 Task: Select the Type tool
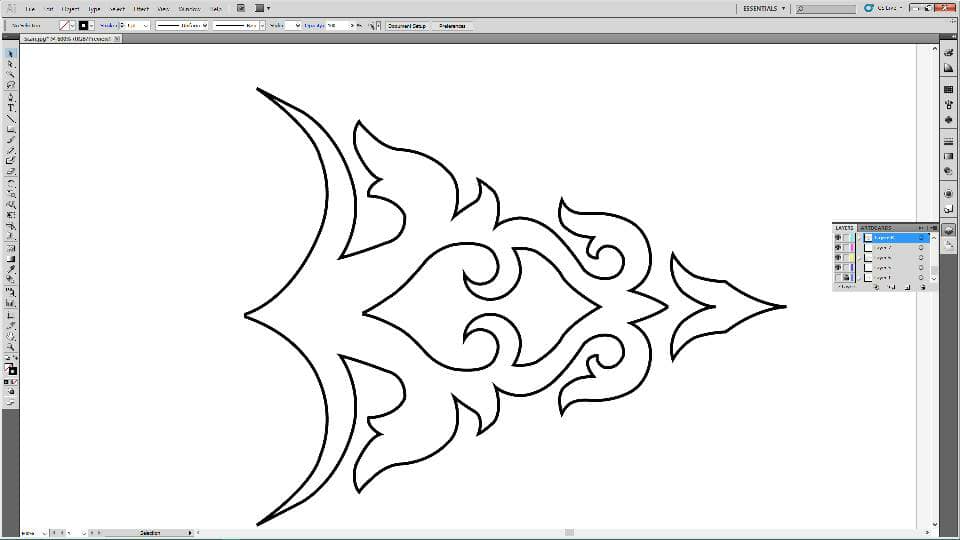(x=10, y=108)
